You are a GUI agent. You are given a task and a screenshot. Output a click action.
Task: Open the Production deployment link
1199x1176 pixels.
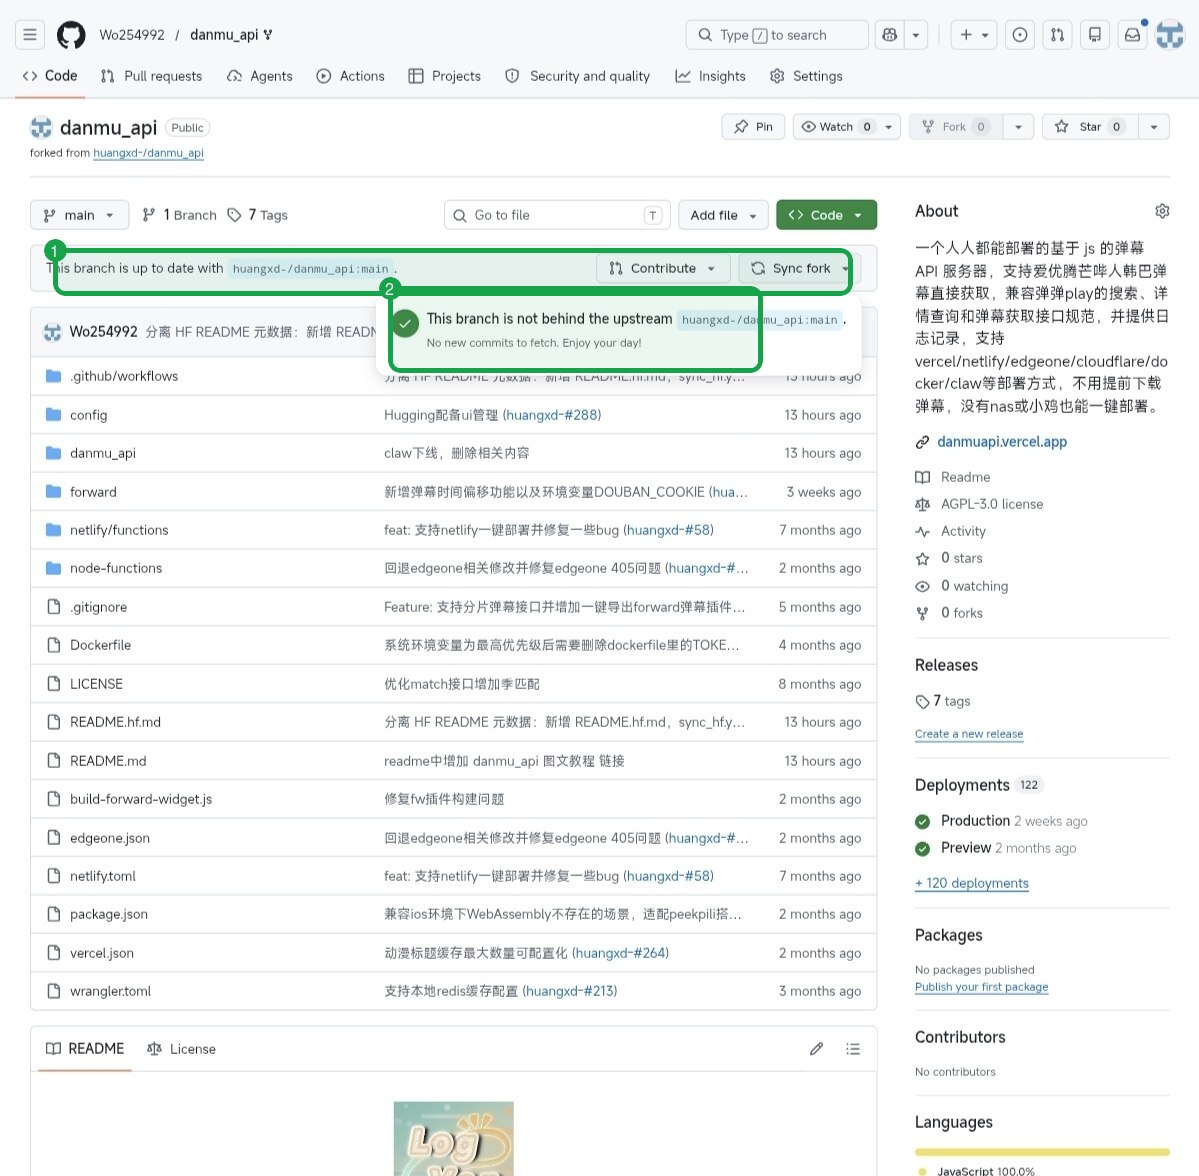click(976, 820)
